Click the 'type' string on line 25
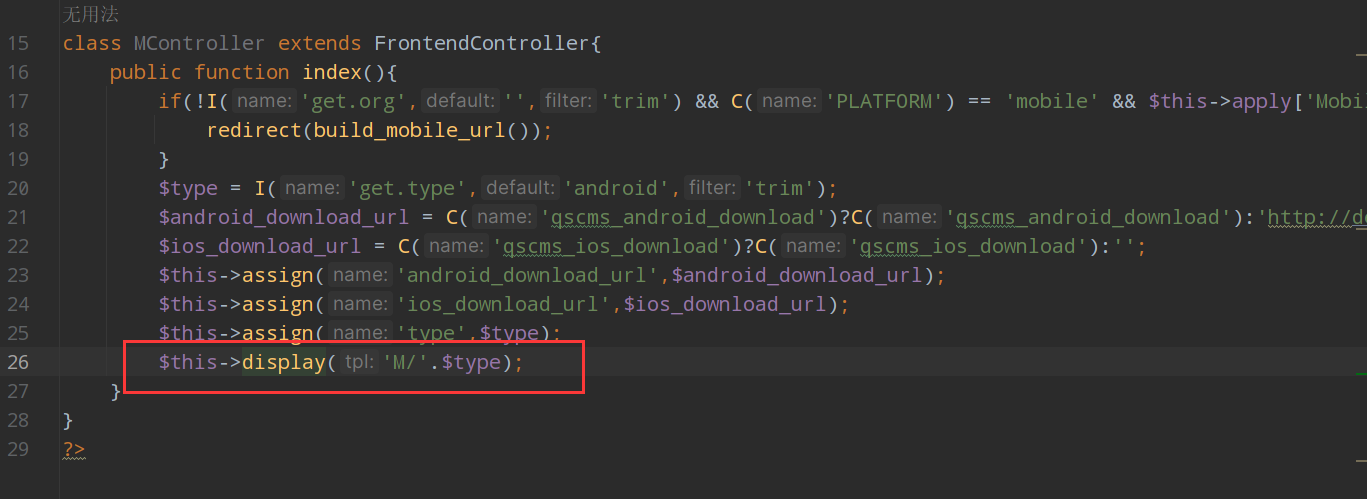Screen dimensions: 1367x499 coord(433,333)
